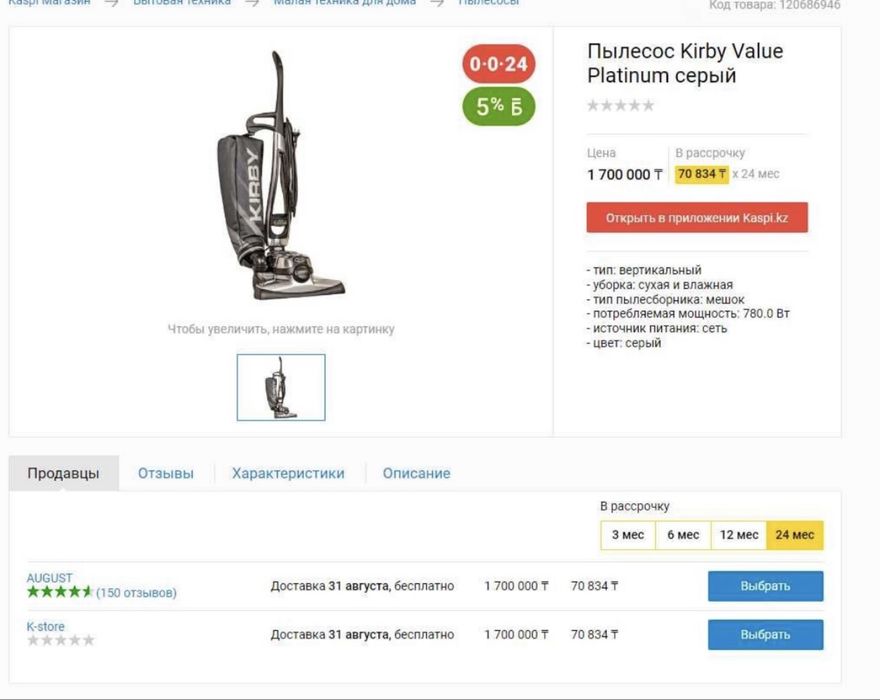Click the 'Чтобы увеличить, нажмите на картинку' hint

pyautogui.click(x=281, y=329)
